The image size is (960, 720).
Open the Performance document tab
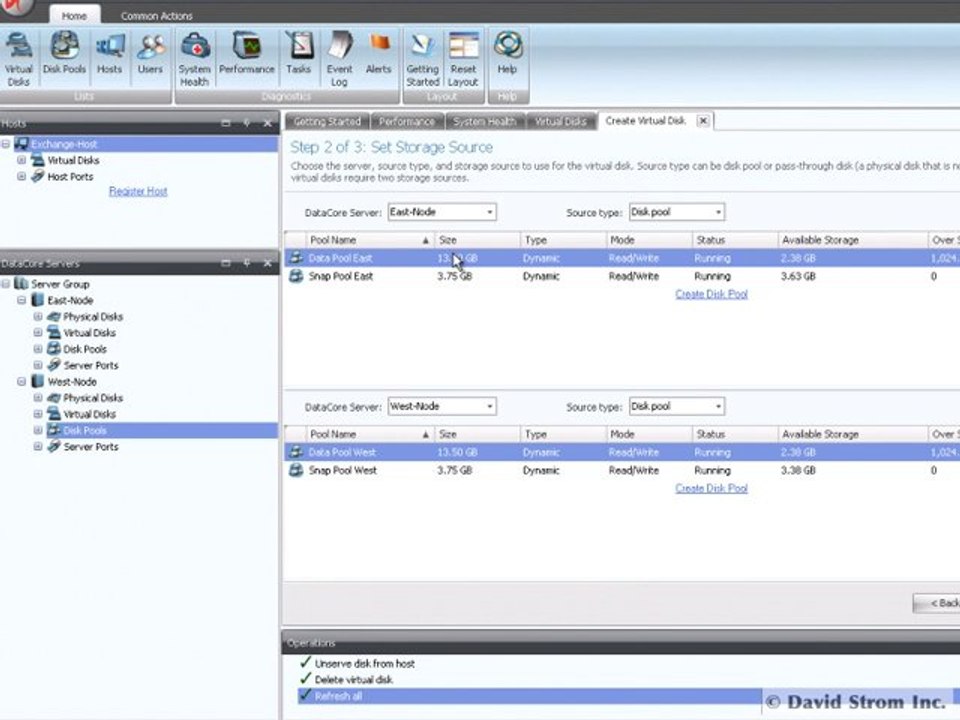click(x=407, y=121)
